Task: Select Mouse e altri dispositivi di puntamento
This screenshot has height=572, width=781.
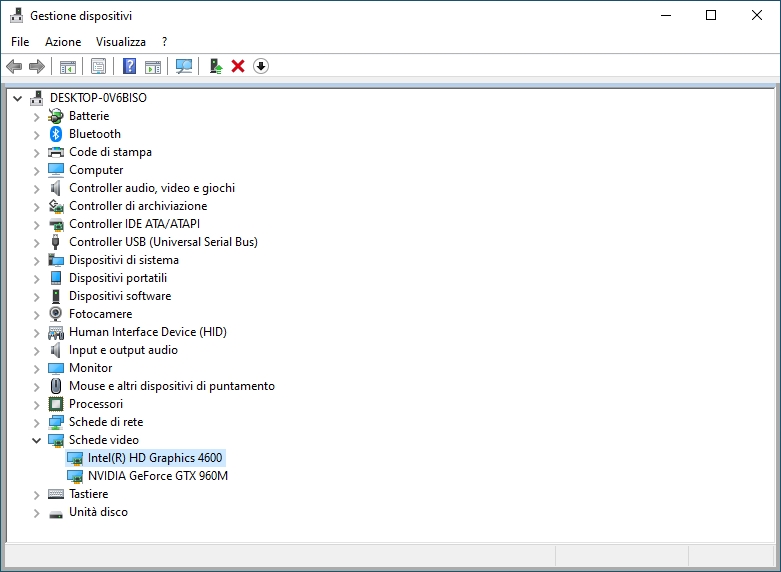Action: click(172, 386)
